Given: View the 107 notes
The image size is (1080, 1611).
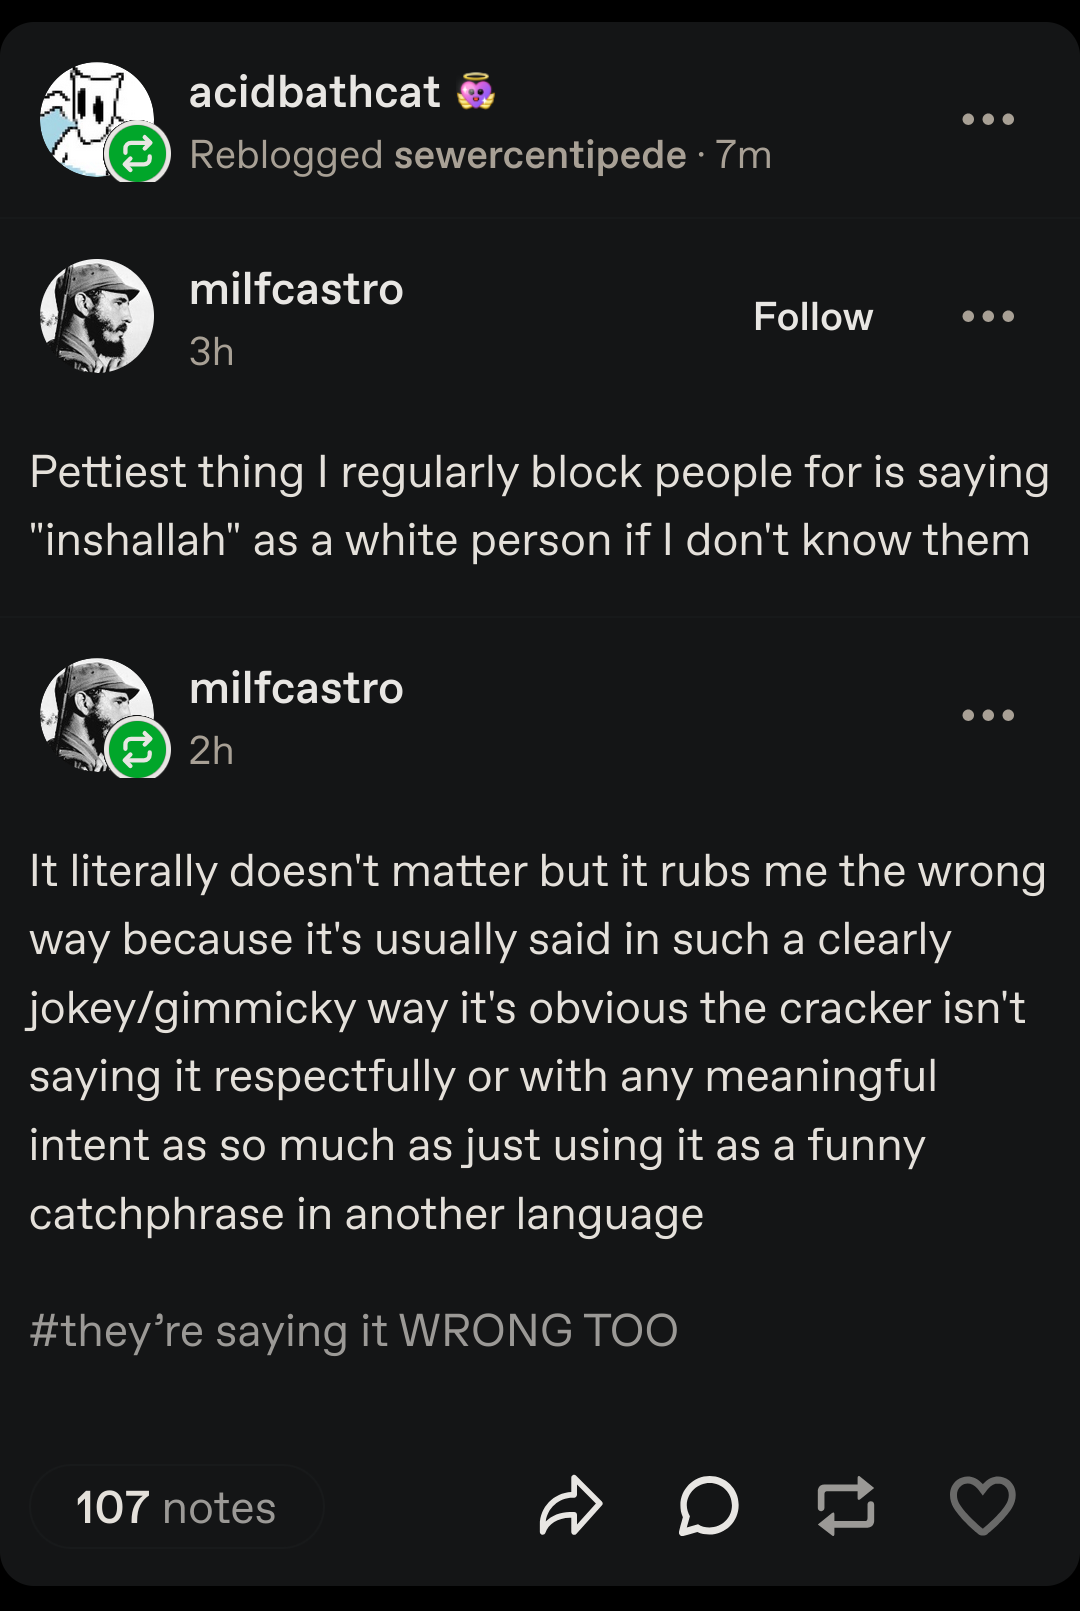Looking at the screenshot, I should (176, 1507).
